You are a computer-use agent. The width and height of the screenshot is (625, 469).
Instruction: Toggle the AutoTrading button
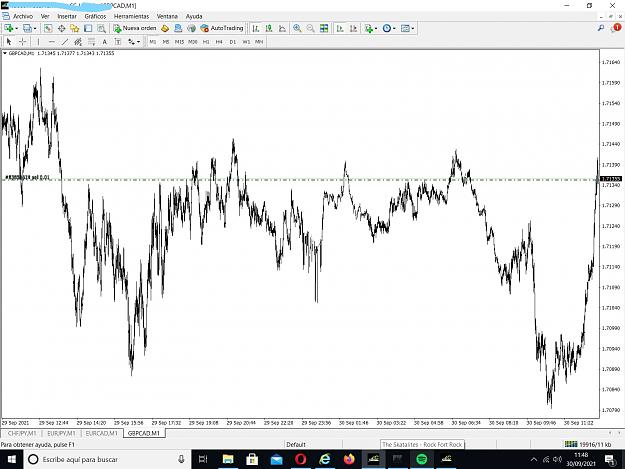click(222, 28)
